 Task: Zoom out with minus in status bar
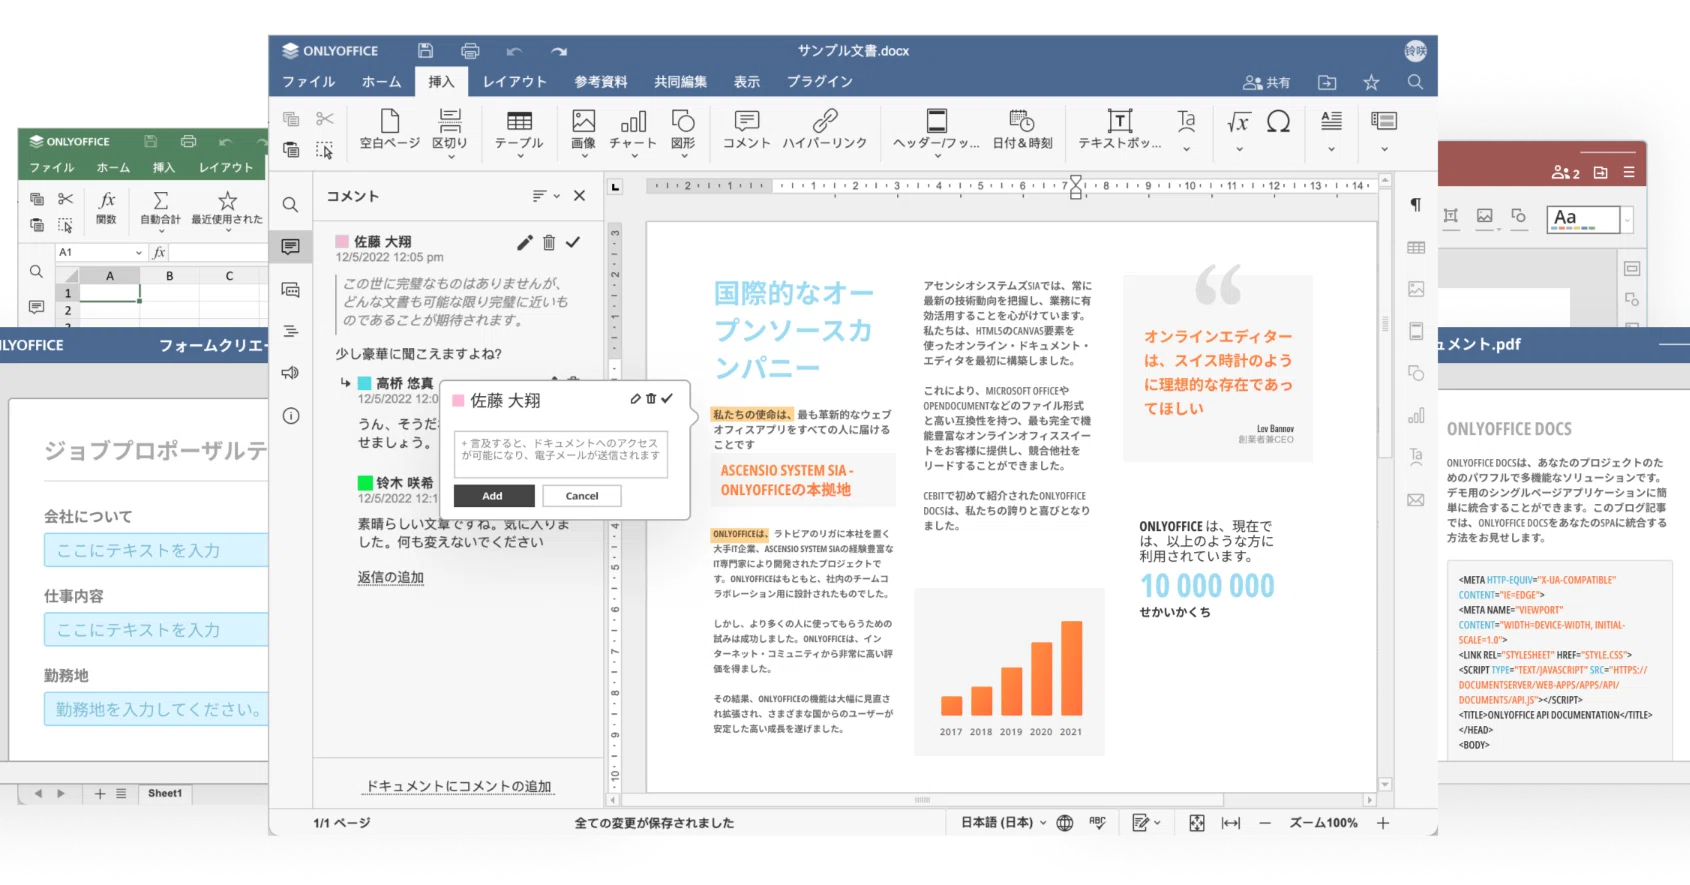(1265, 823)
